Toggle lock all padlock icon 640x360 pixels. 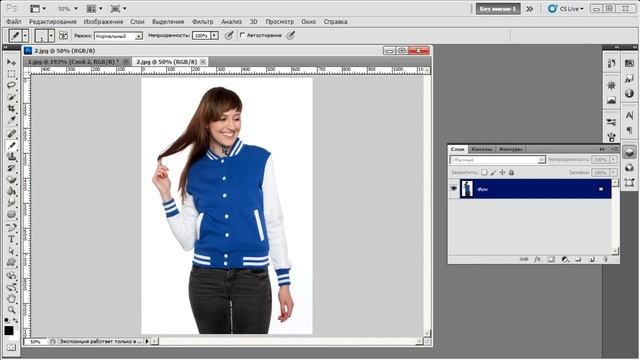click(x=511, y=172)
